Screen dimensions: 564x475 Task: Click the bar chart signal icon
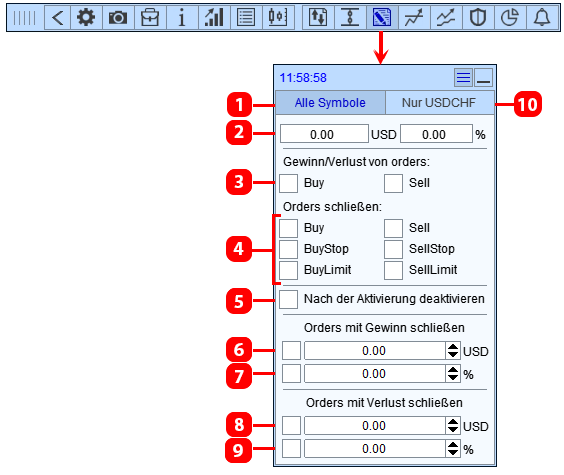(214, 17)
